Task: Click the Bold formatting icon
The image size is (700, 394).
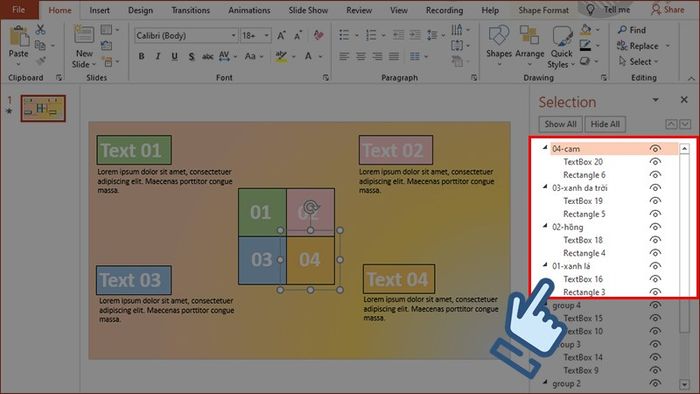Action: coord(142,56)
